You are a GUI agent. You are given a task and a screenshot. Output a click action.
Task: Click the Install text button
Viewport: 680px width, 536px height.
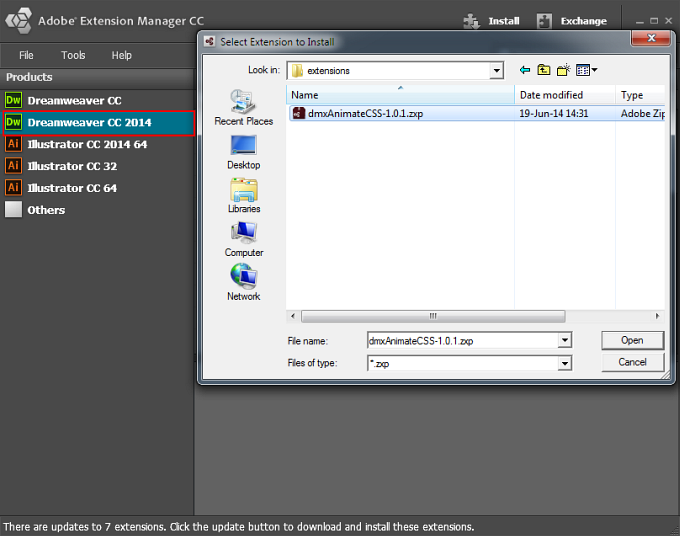(x=503, y=21)
